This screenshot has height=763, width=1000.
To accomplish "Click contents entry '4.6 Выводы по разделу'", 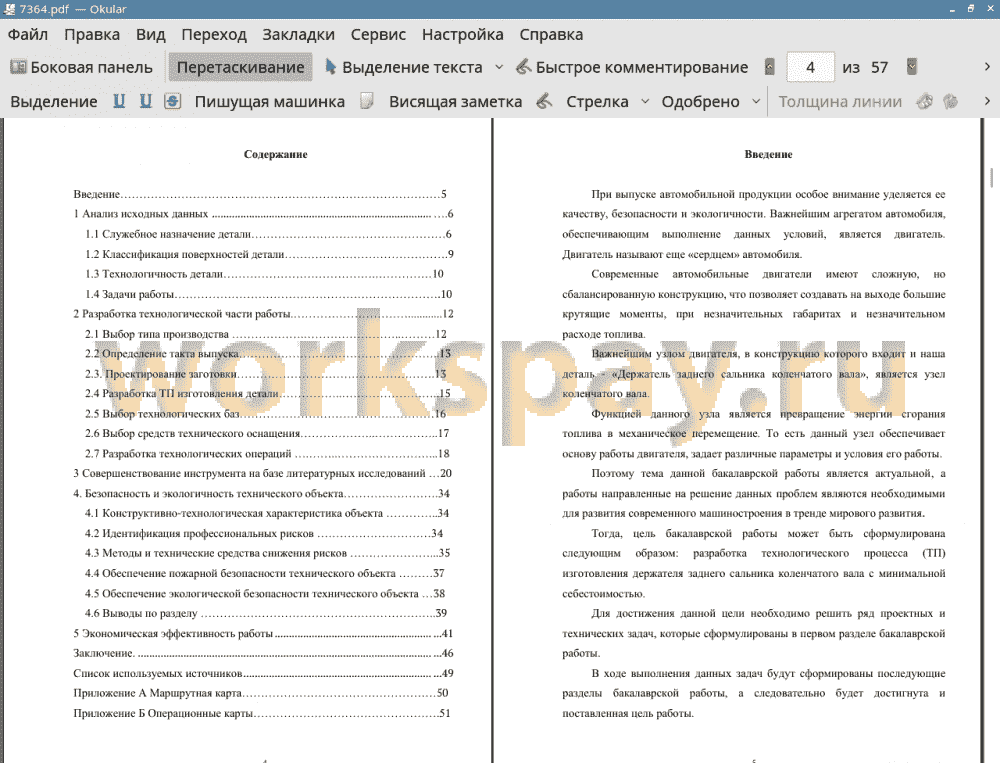I will [266, 613].
